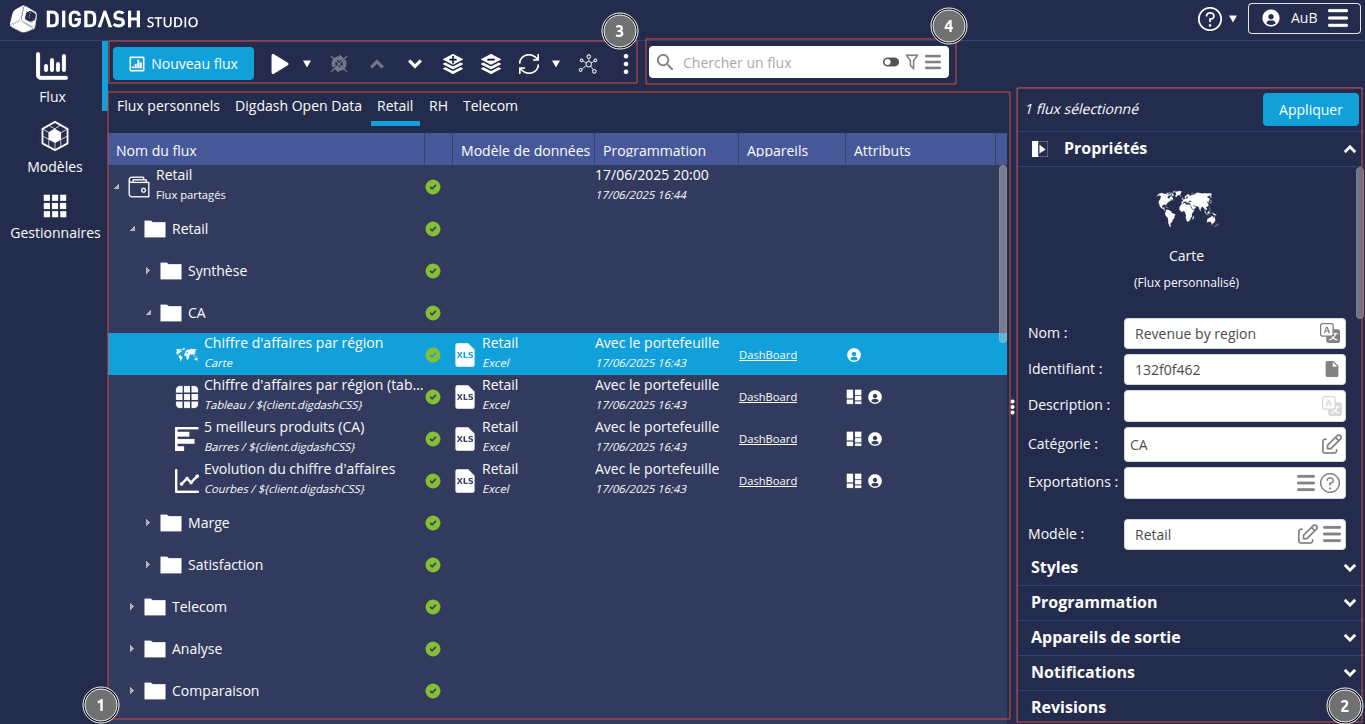Click the Appliquer button
The height and width of the screenshot is (724, 1365).
1310,109
